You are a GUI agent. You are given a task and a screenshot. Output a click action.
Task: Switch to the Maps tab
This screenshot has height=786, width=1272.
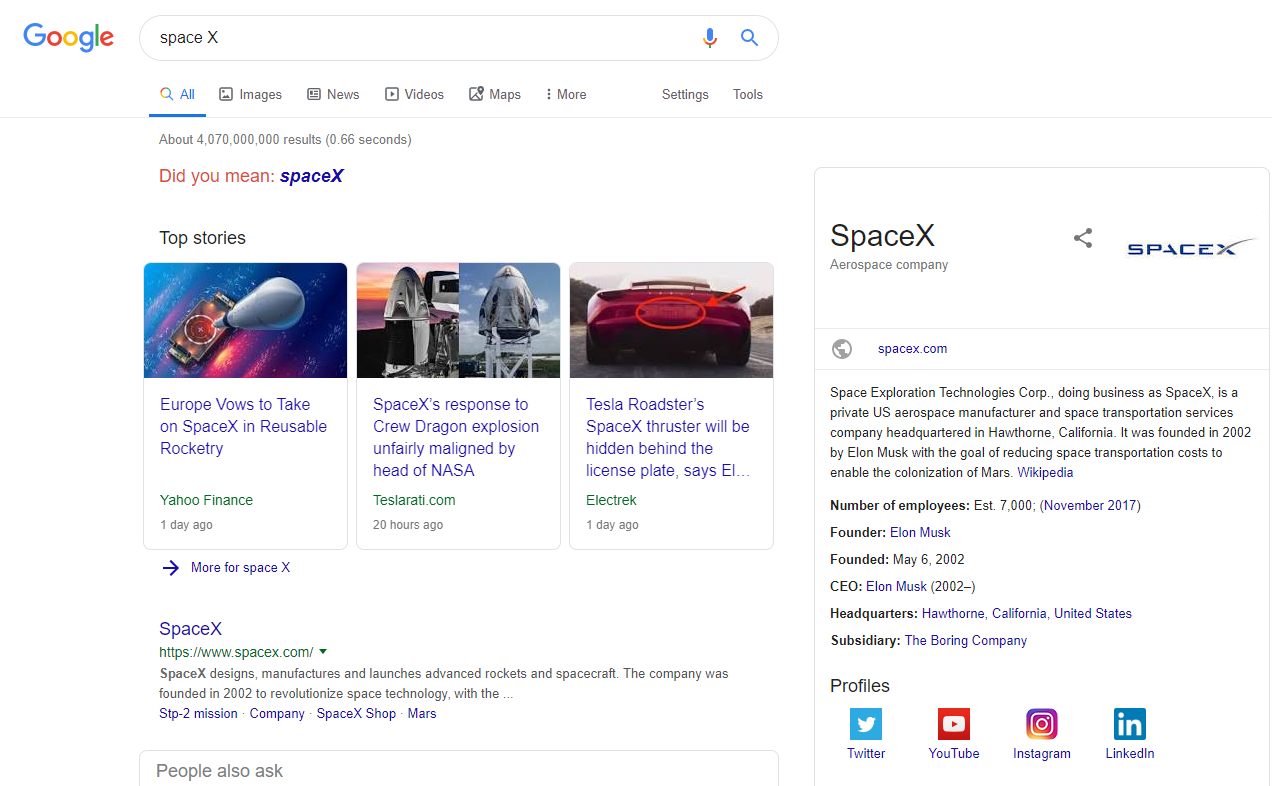[495, 94]
